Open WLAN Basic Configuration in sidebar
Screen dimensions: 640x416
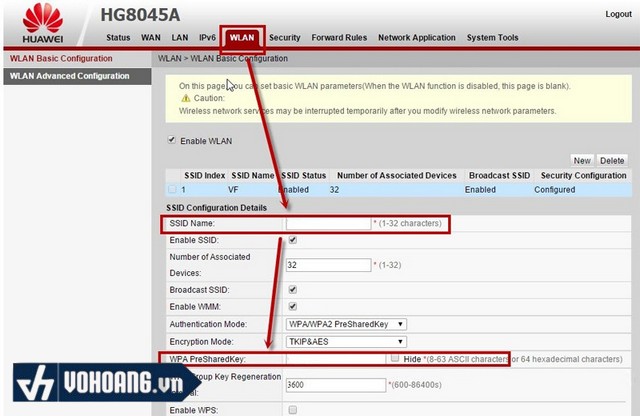click(61, 58)
